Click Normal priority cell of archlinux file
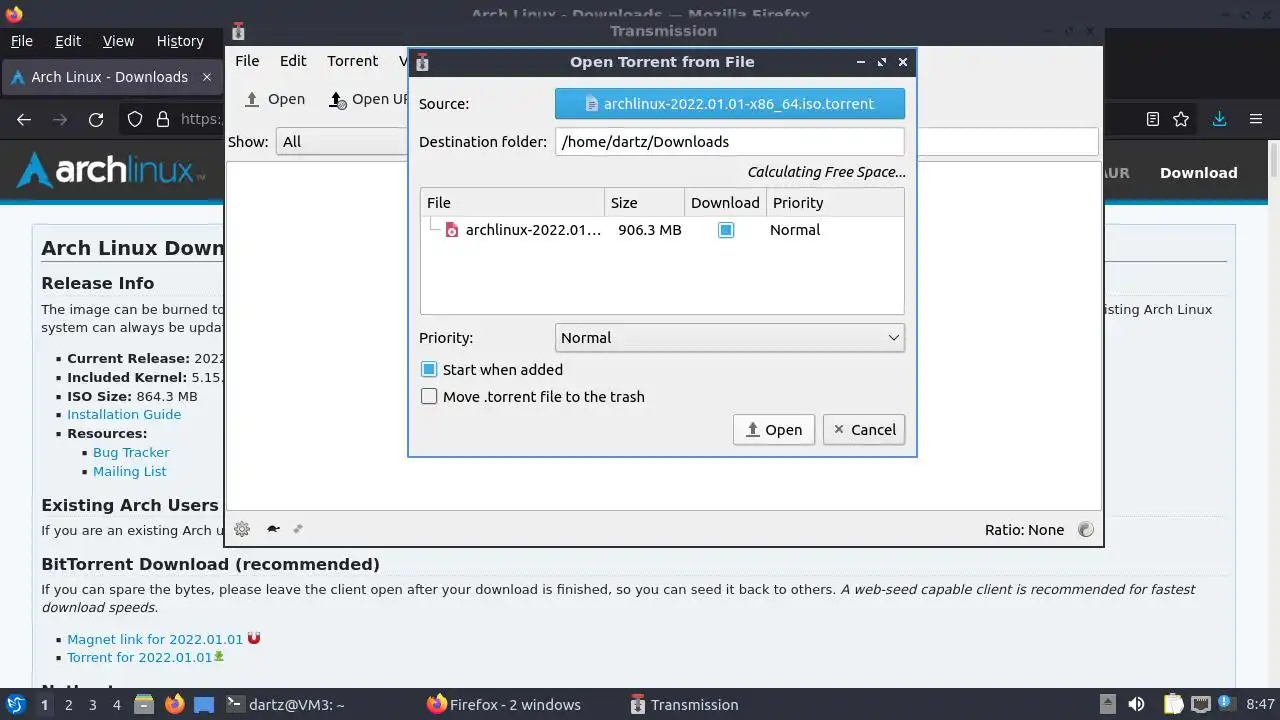This screenshot has height=720, width=1280. click(795, 230)
